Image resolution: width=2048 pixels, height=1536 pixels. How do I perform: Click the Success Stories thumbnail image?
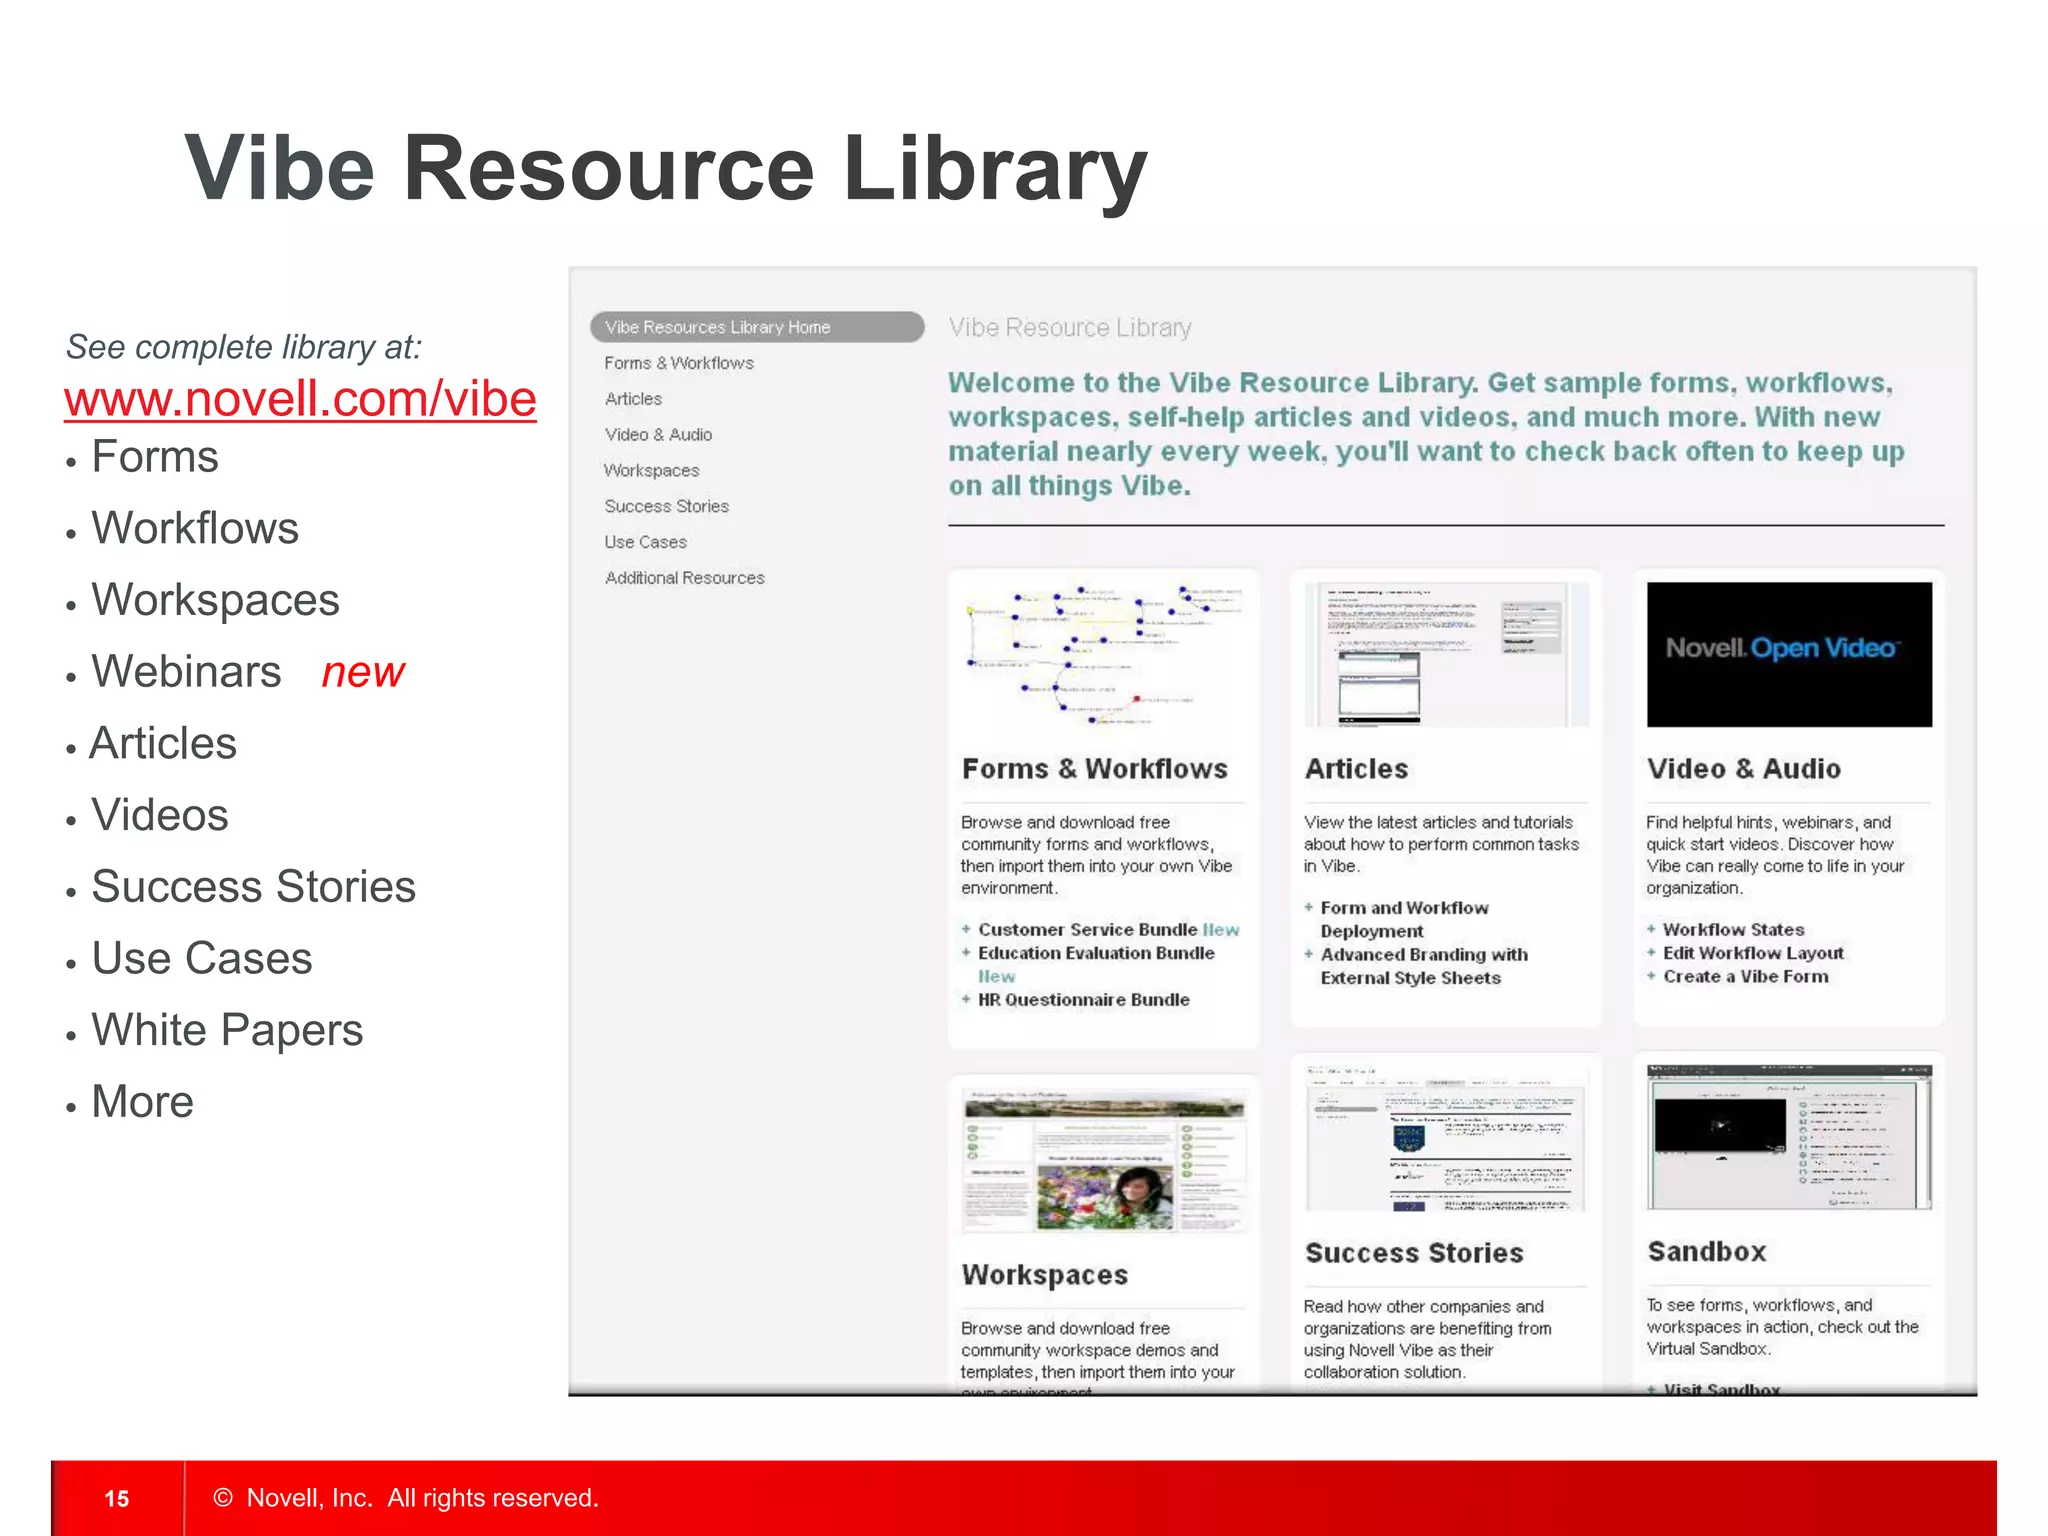1446,1138
